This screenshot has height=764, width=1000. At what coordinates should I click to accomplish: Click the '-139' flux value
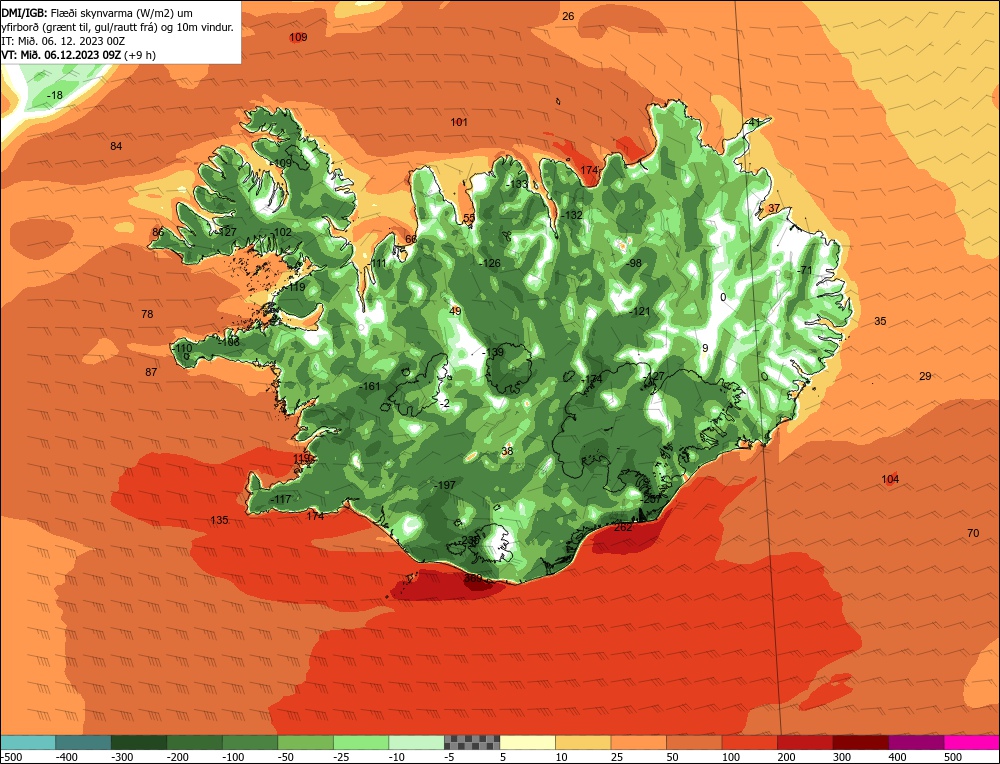point(493,353)
